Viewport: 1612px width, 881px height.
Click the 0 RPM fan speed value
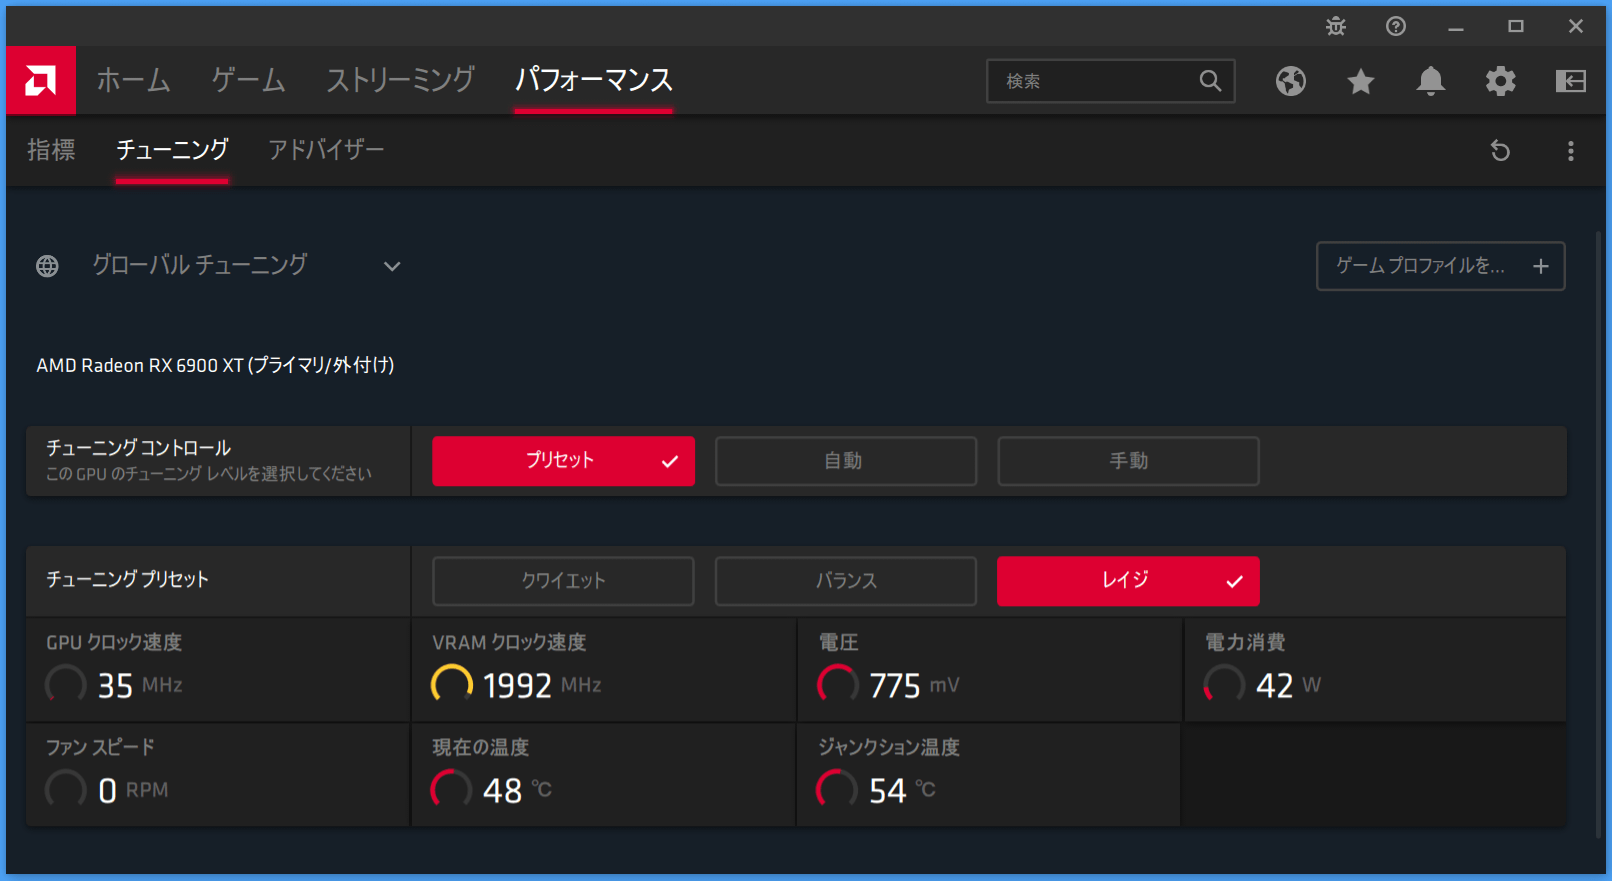(x=133, y=790)
